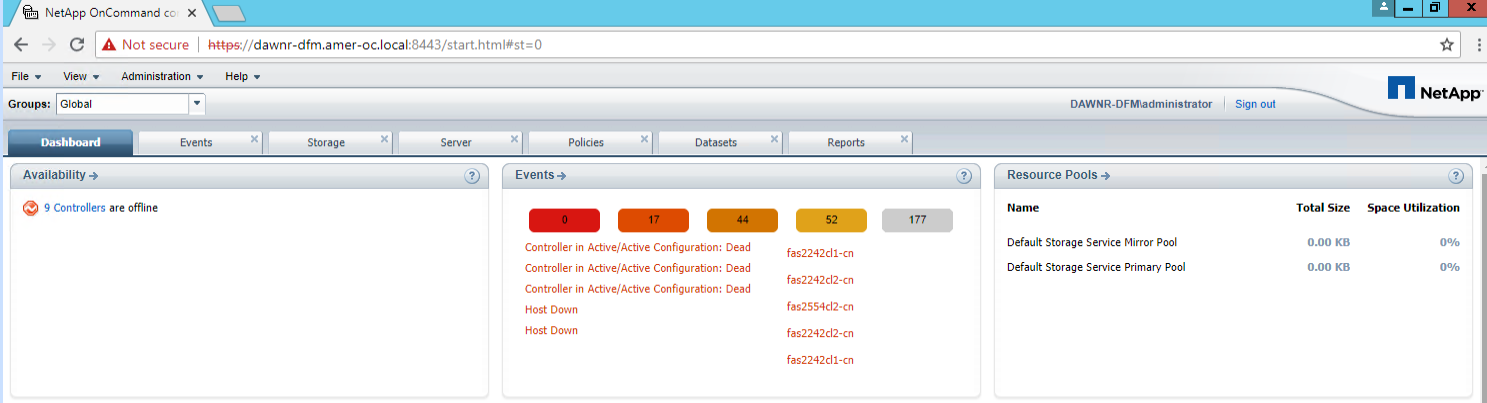
Task: Close the Storage tab
Action: click(x=384, y=139)
